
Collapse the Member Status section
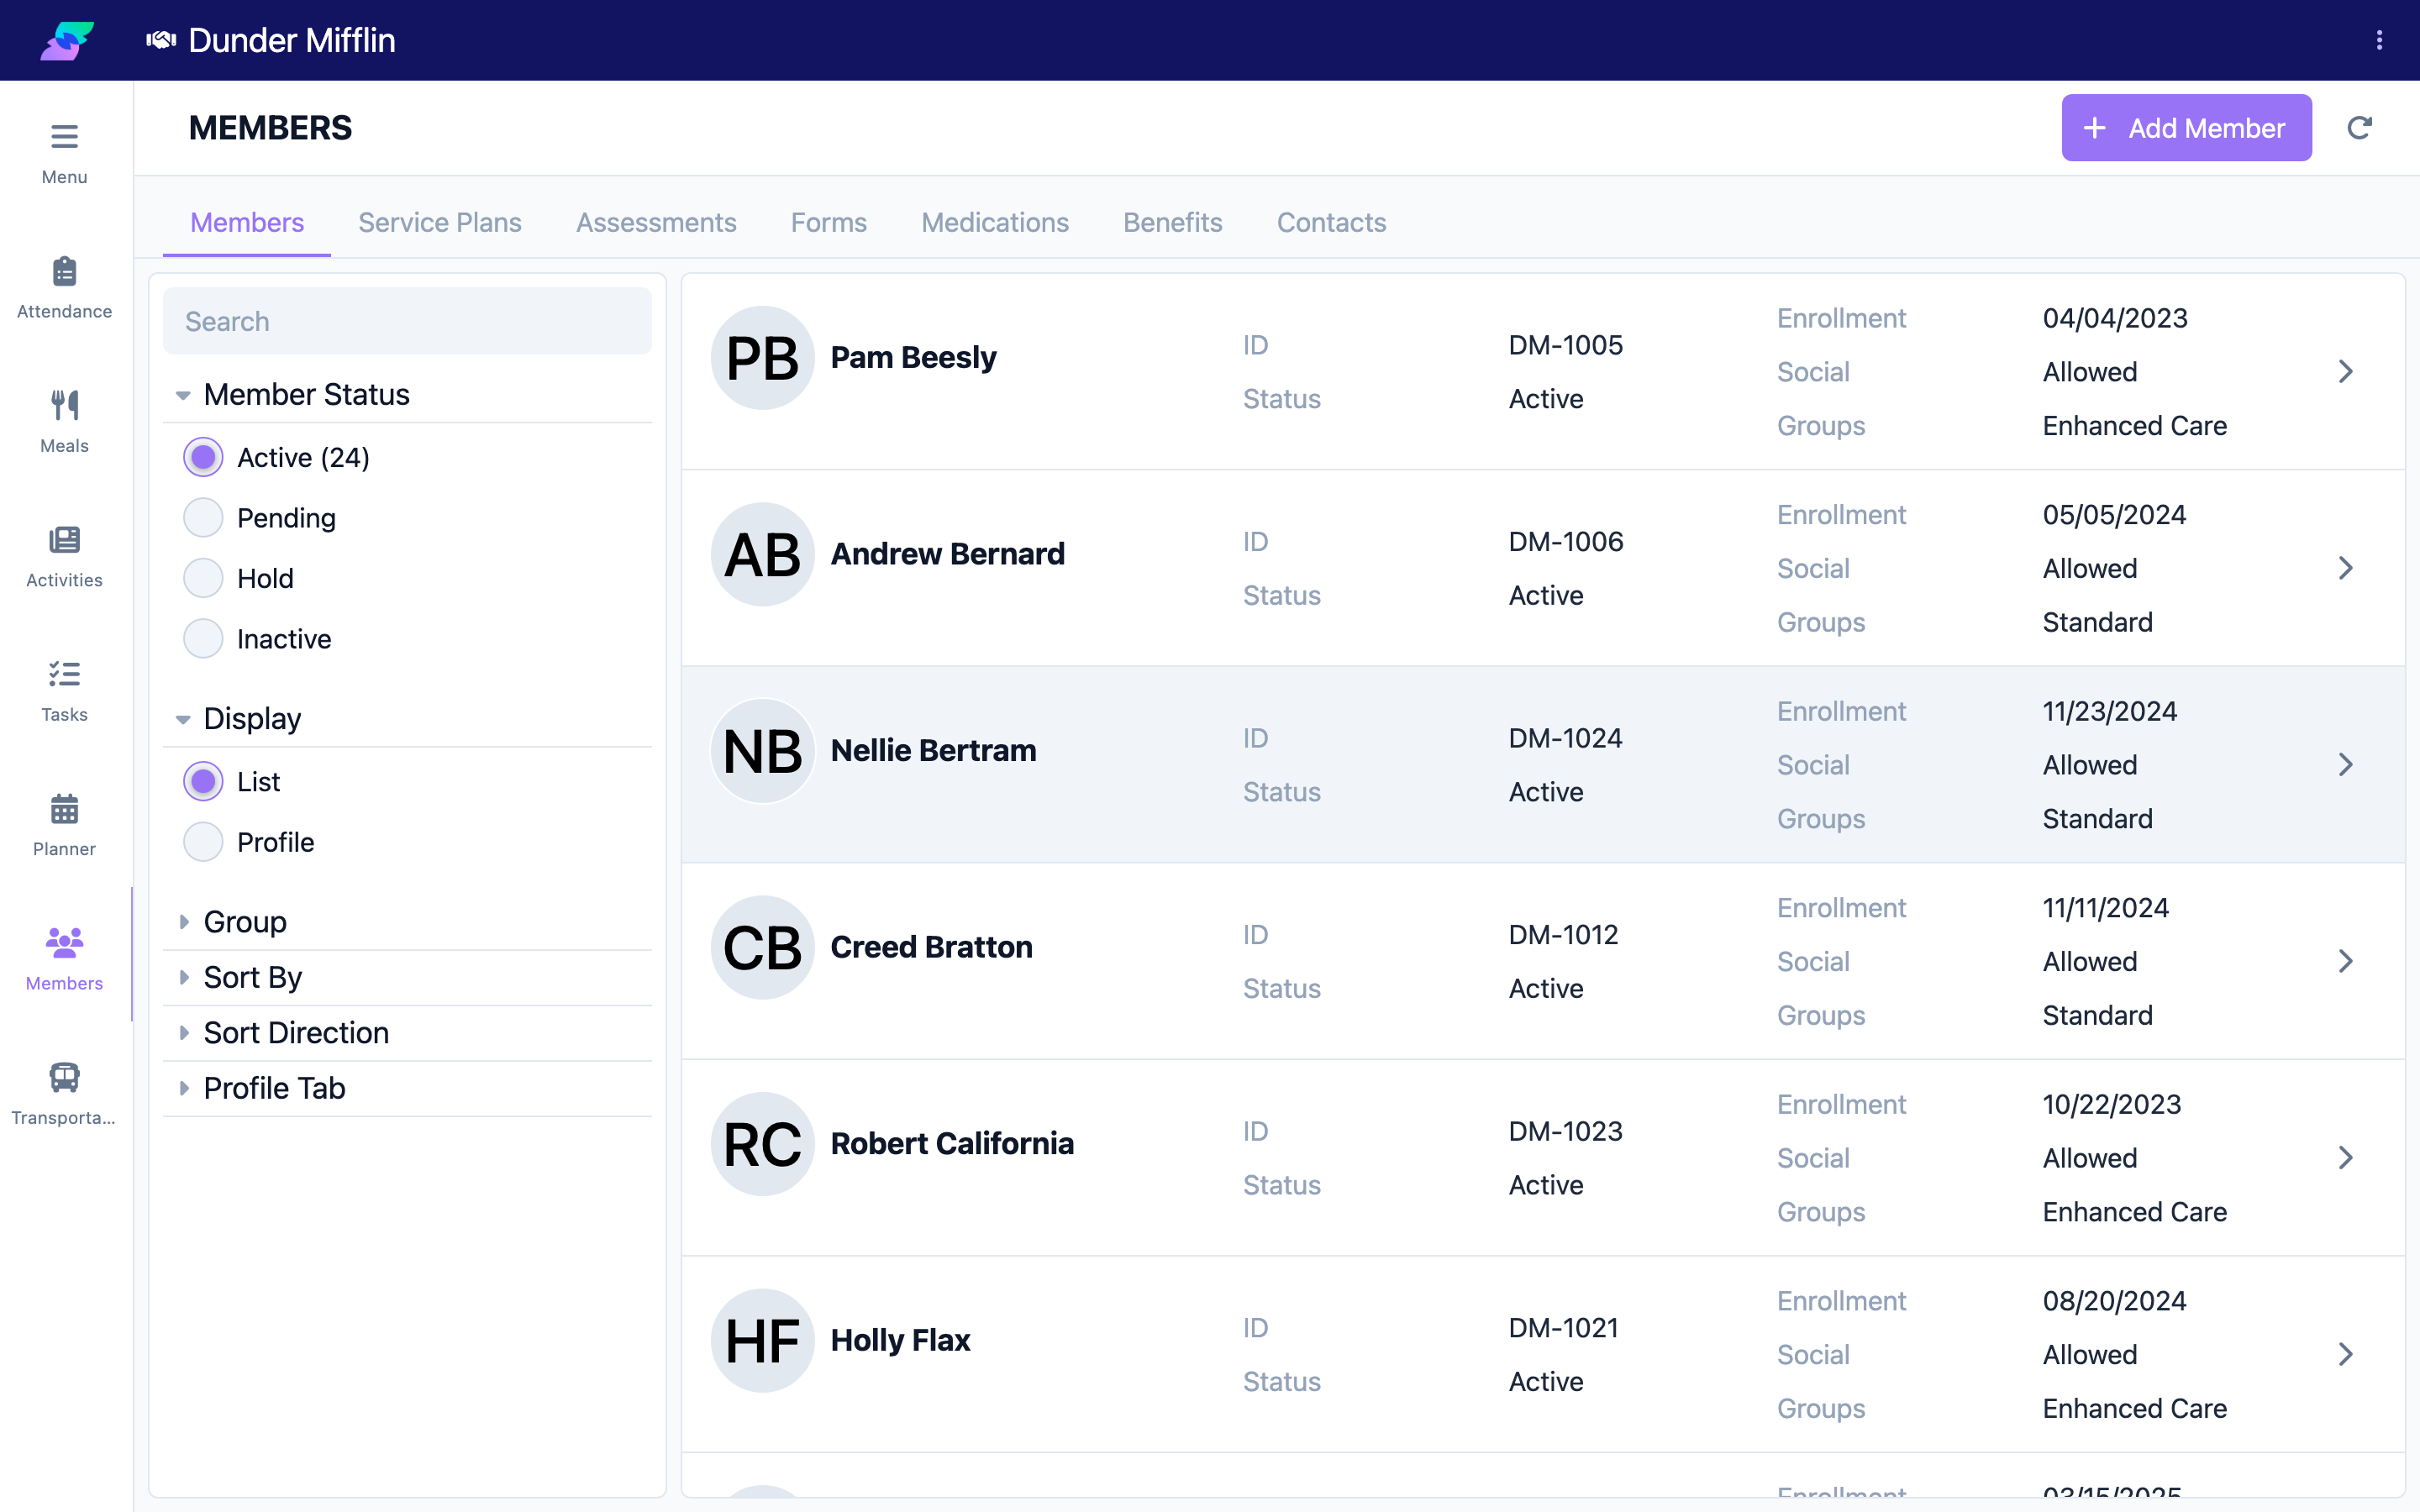pos(407,394)
